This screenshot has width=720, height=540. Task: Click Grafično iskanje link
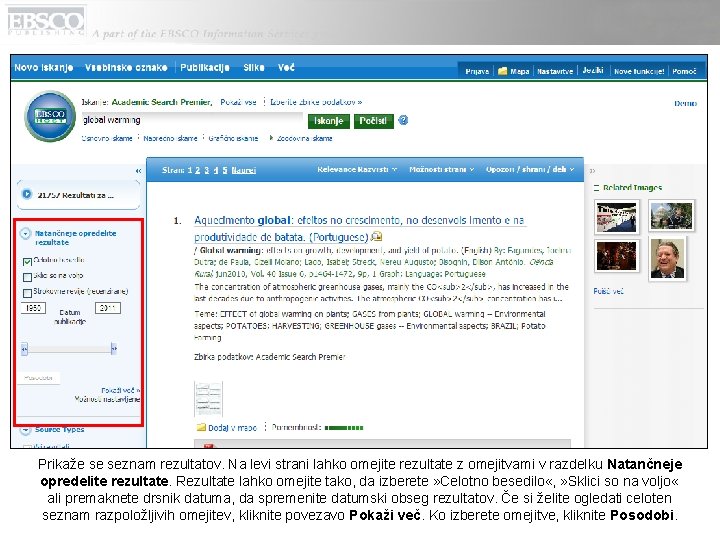[233, 138]
